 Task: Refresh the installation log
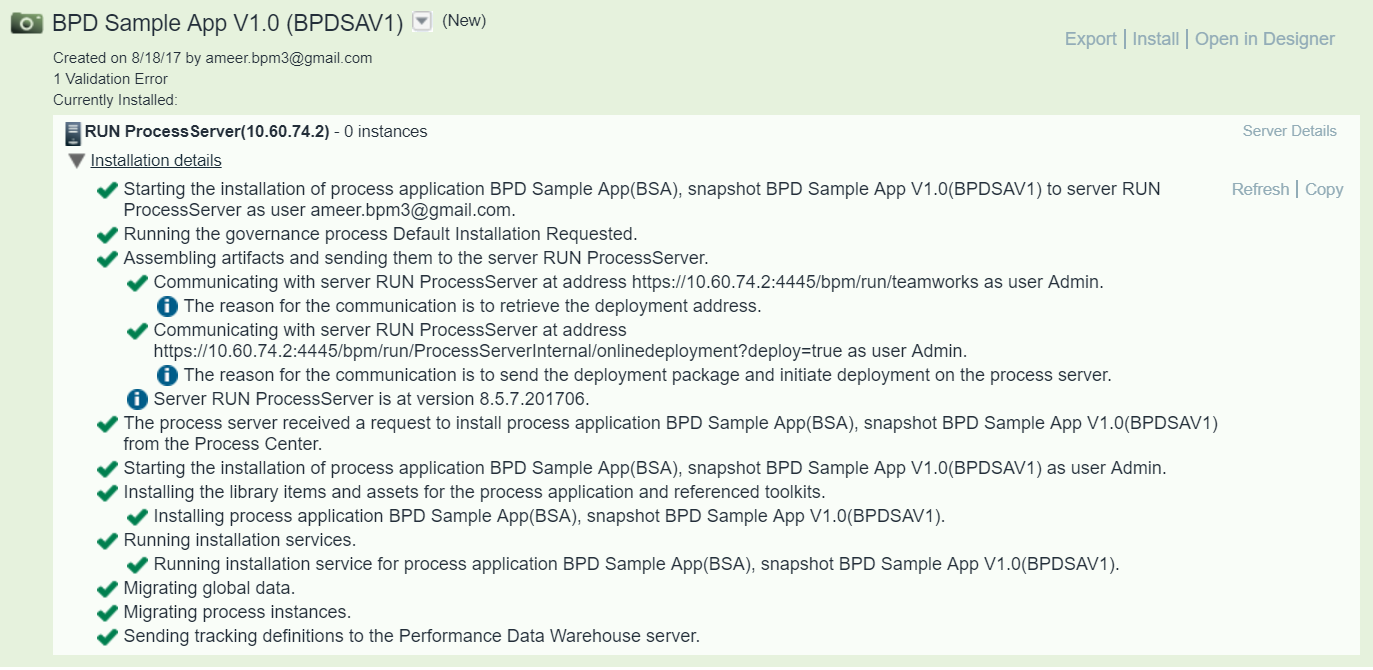click(1260, 188)
